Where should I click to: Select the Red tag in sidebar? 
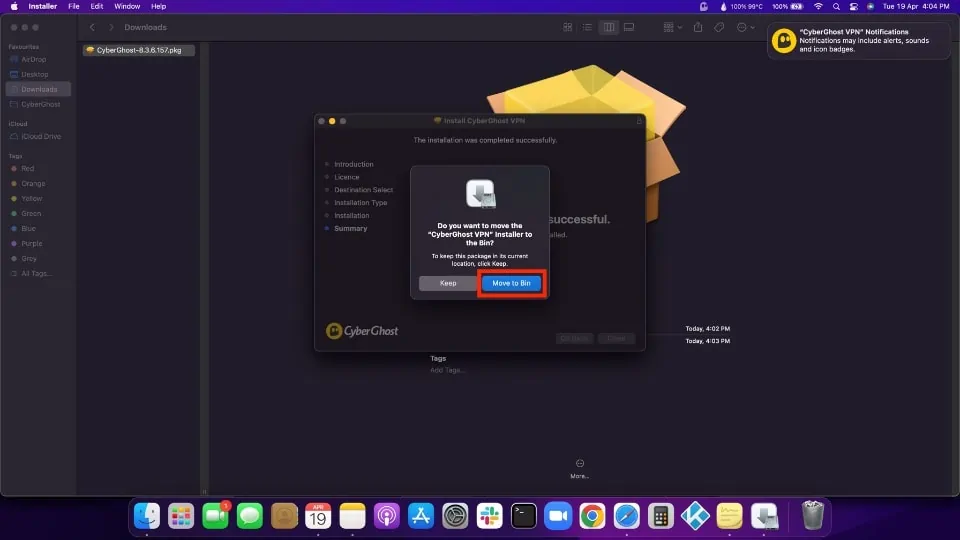coord(28,168)
